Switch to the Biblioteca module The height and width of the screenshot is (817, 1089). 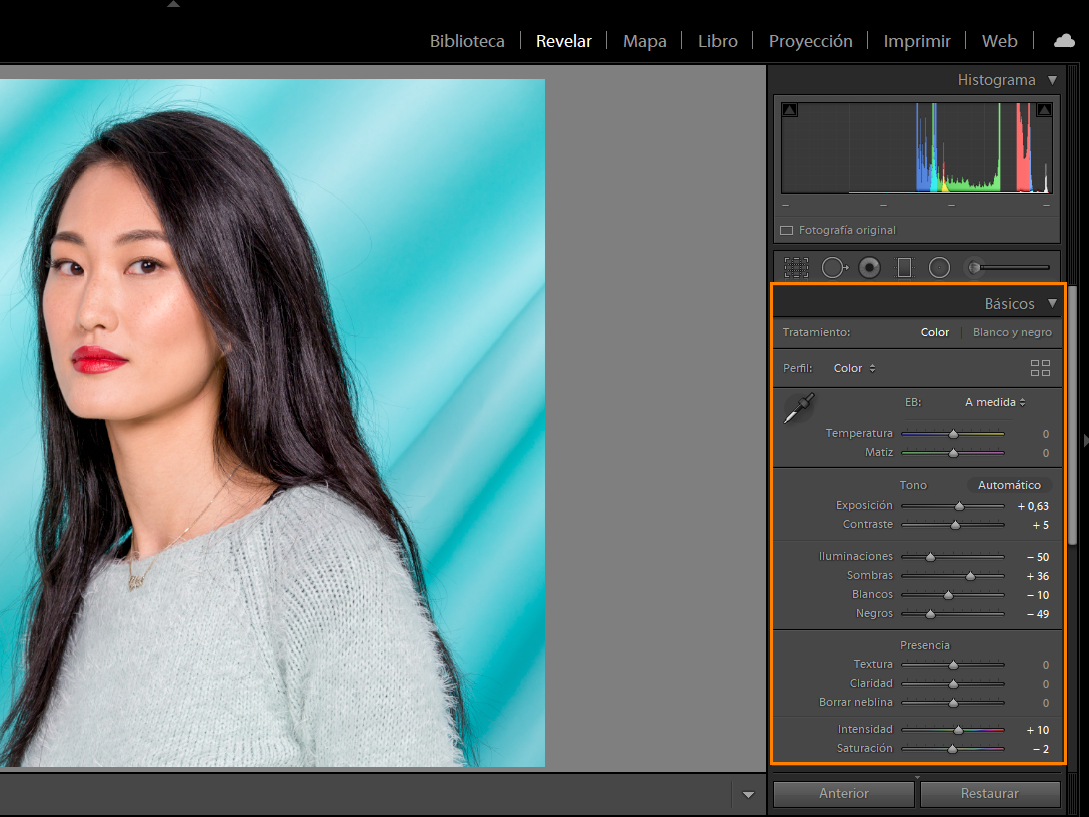pos(467,41)
